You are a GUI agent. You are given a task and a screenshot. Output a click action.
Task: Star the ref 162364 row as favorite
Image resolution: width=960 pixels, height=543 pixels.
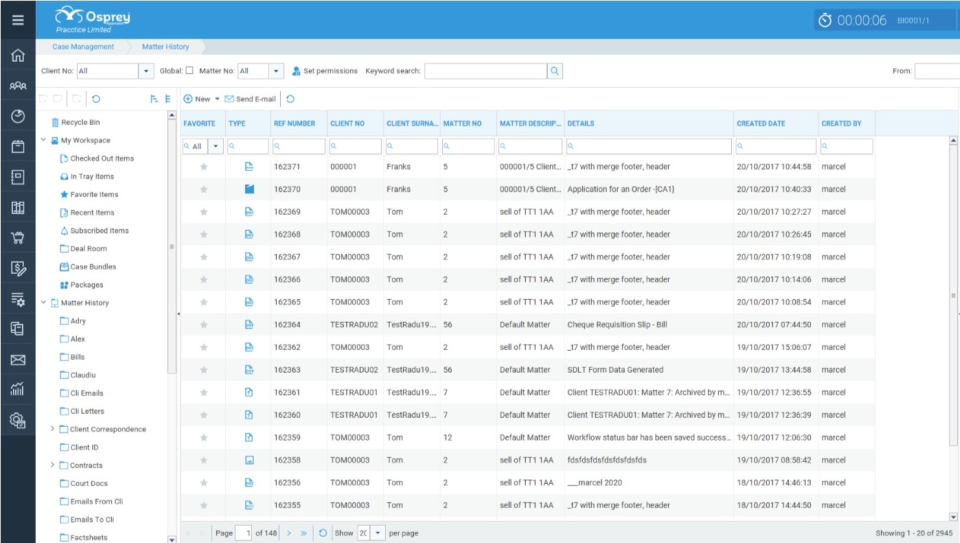pyautogui.click(x=204, y=325)
